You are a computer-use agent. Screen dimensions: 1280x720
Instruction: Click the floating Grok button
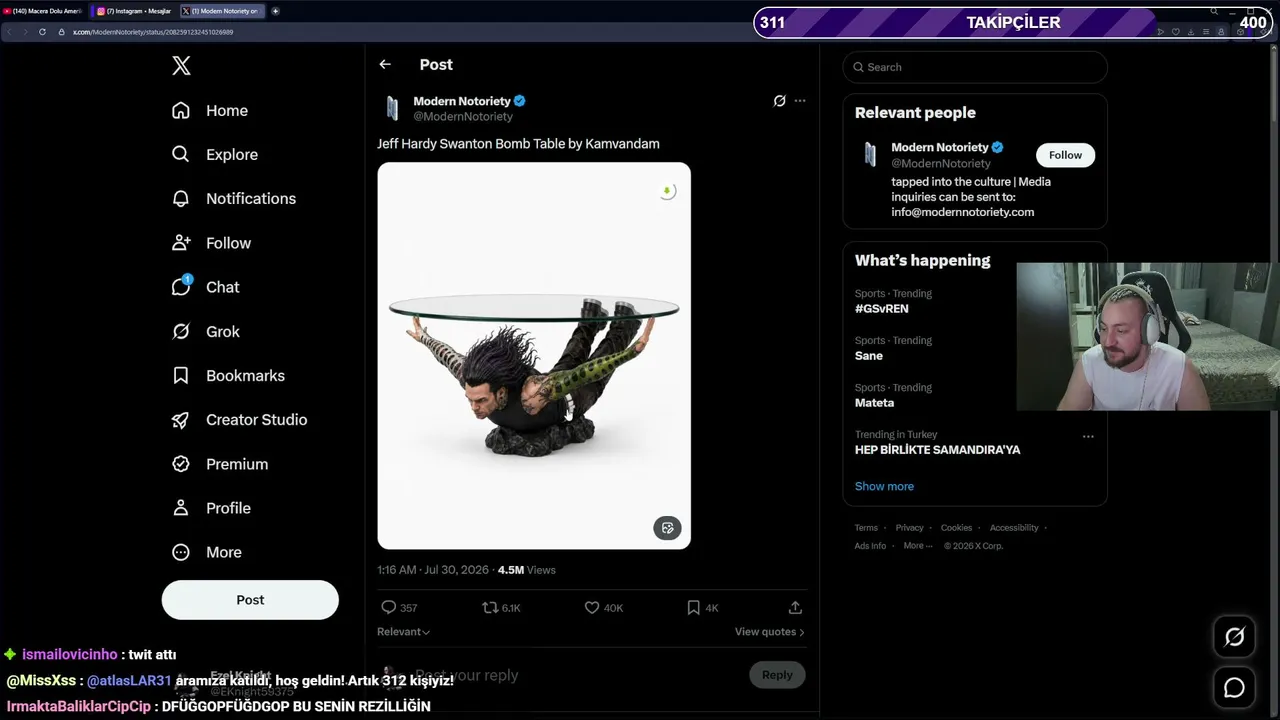(x=1235, y=637)
